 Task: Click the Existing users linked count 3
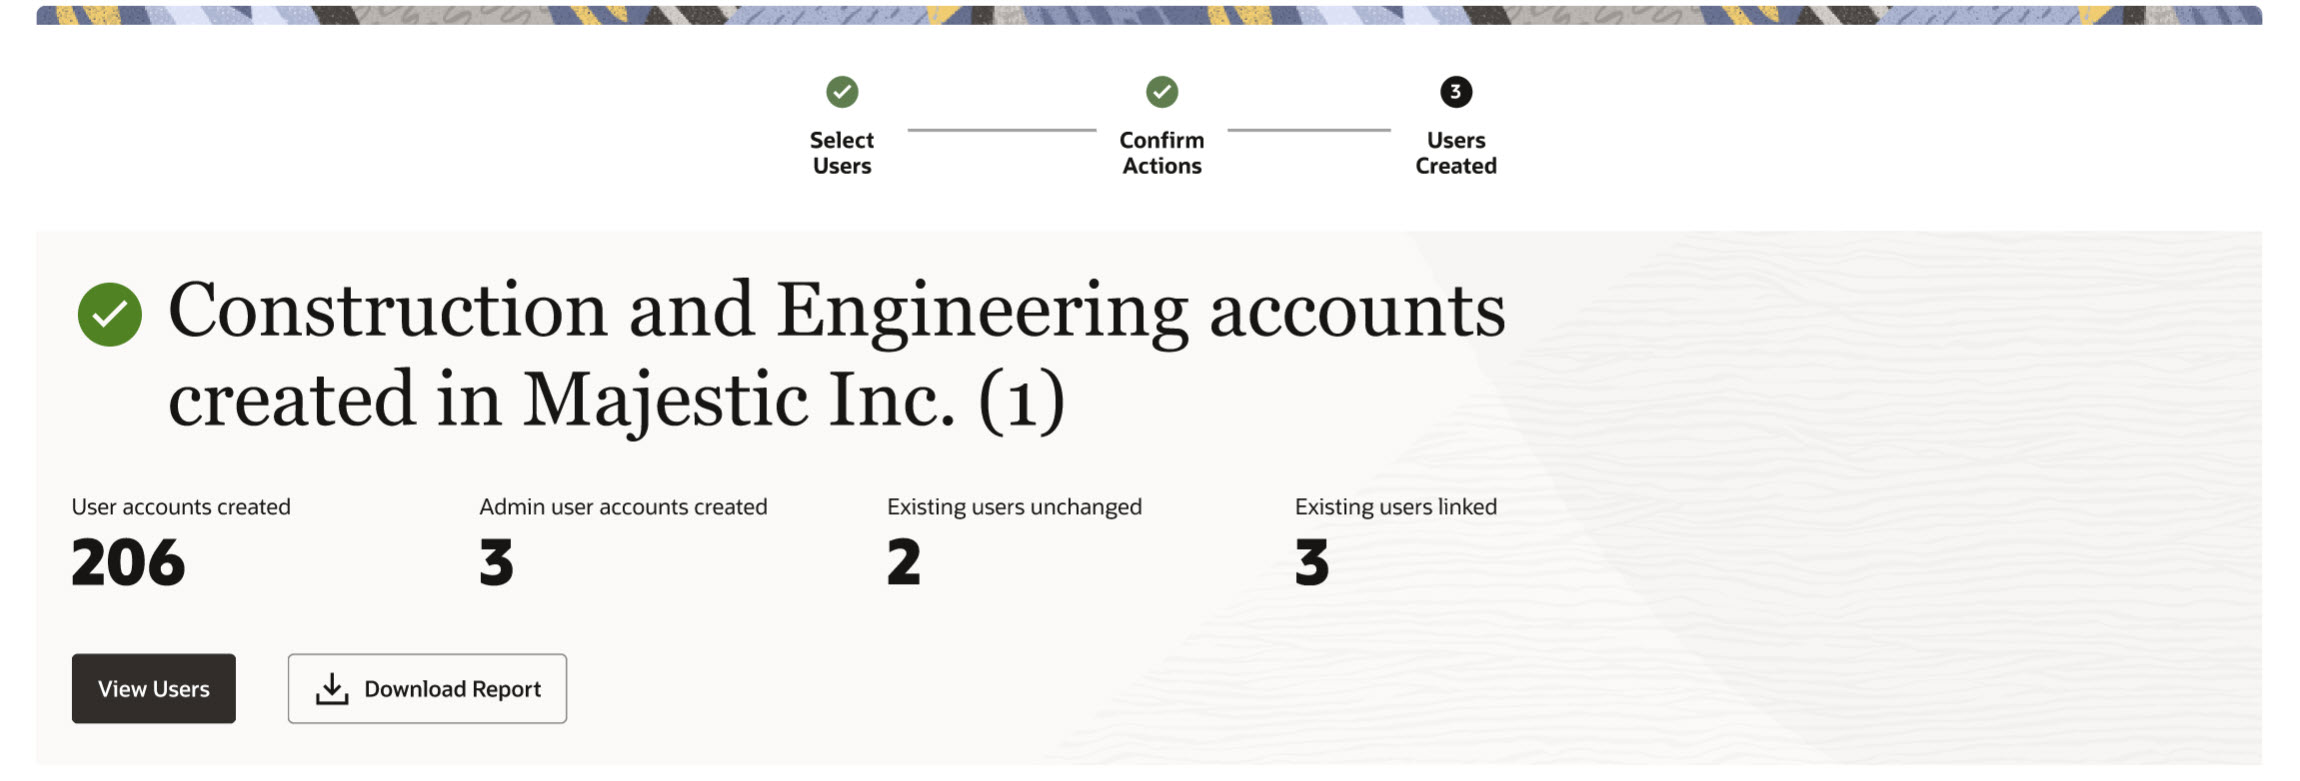[x=1311, y=562]
